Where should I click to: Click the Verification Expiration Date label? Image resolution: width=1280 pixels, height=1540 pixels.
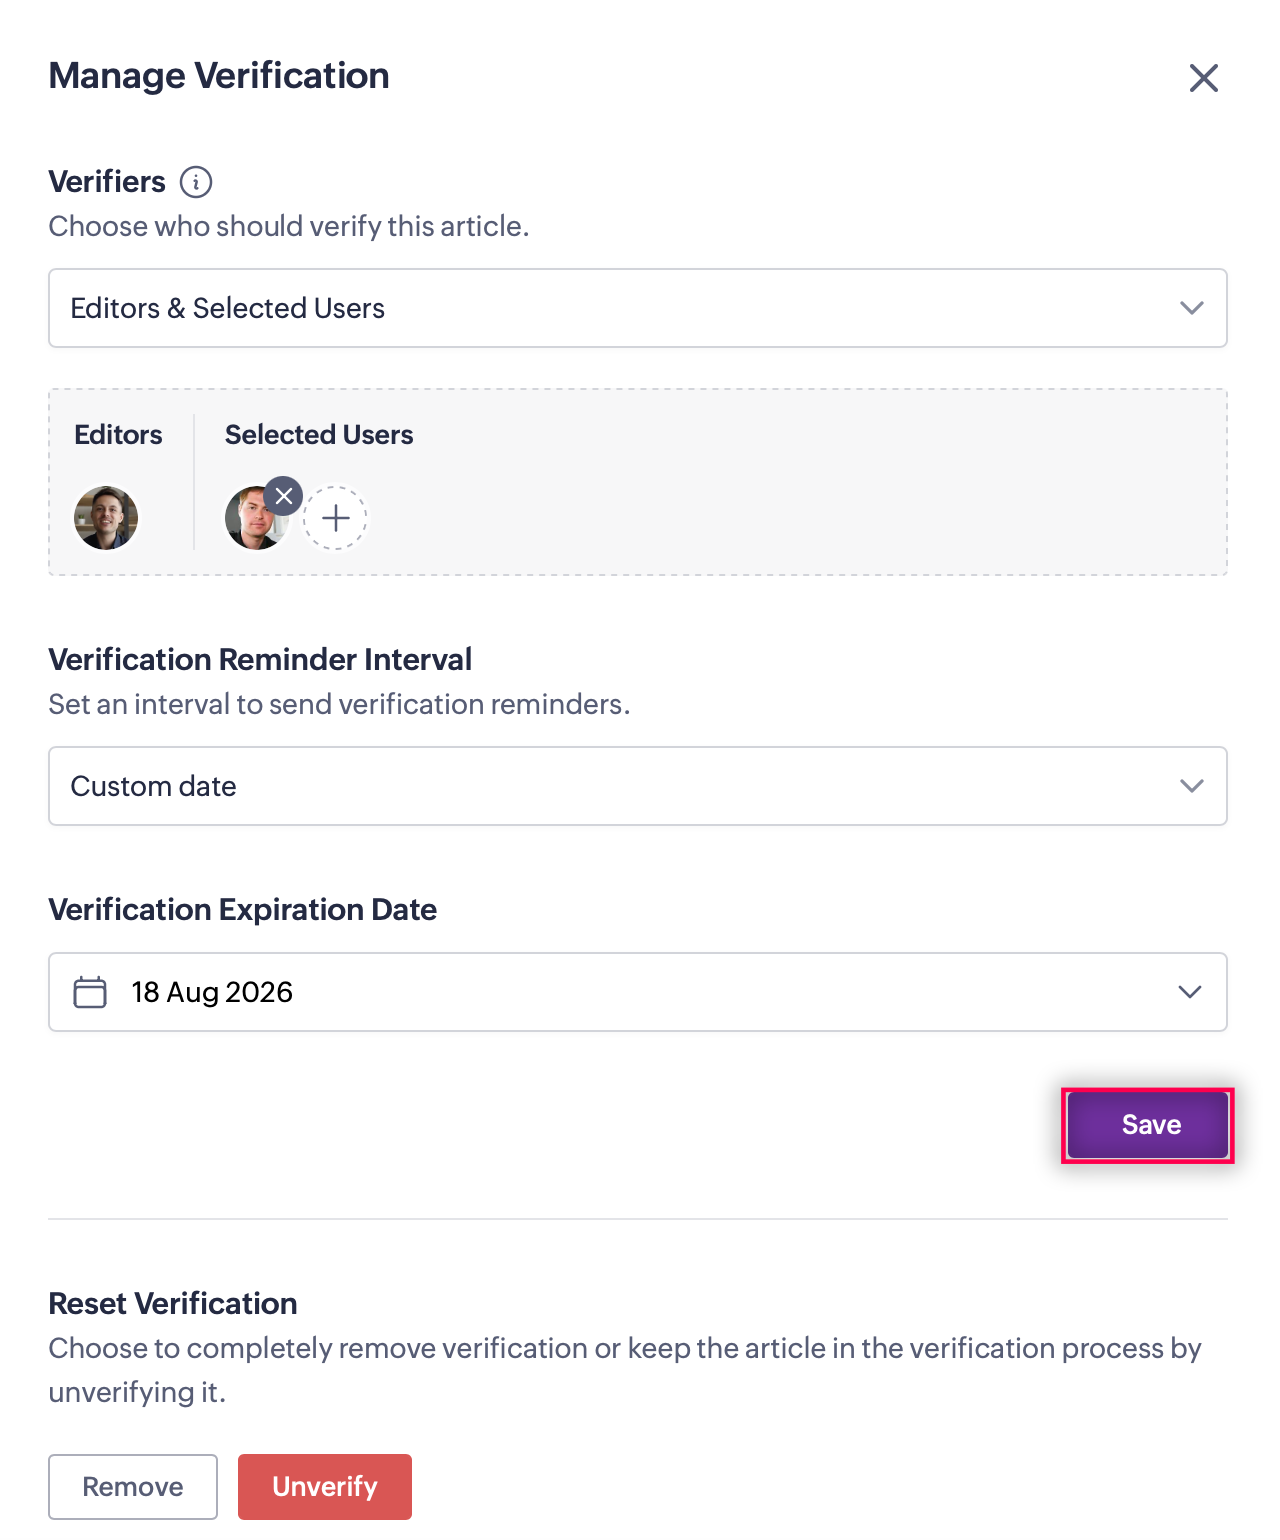click(x=243, y=910)
